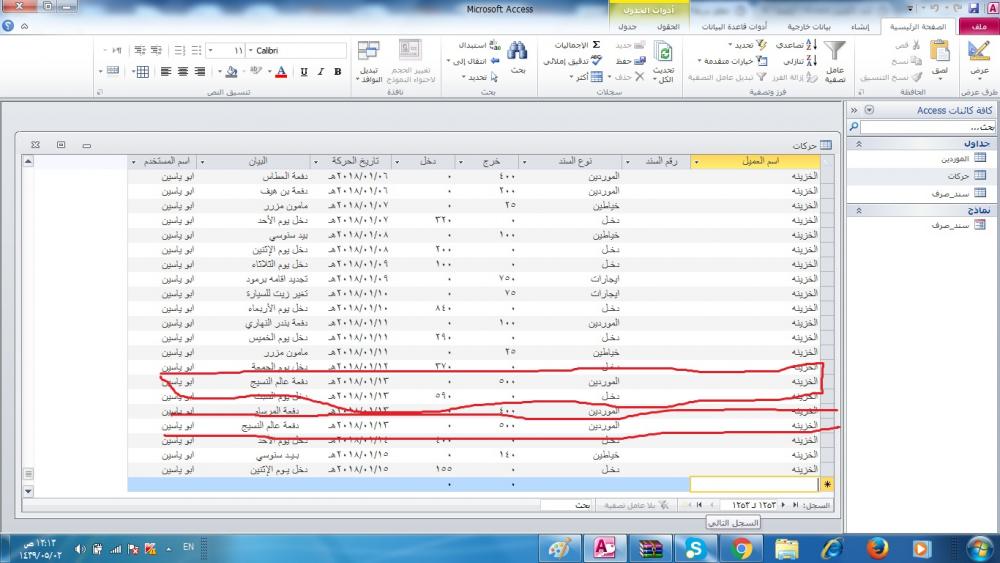Click the fill color bucket icon
Image resolution: width=1000 pixels, height=563 pixels.
coord(232,71)
